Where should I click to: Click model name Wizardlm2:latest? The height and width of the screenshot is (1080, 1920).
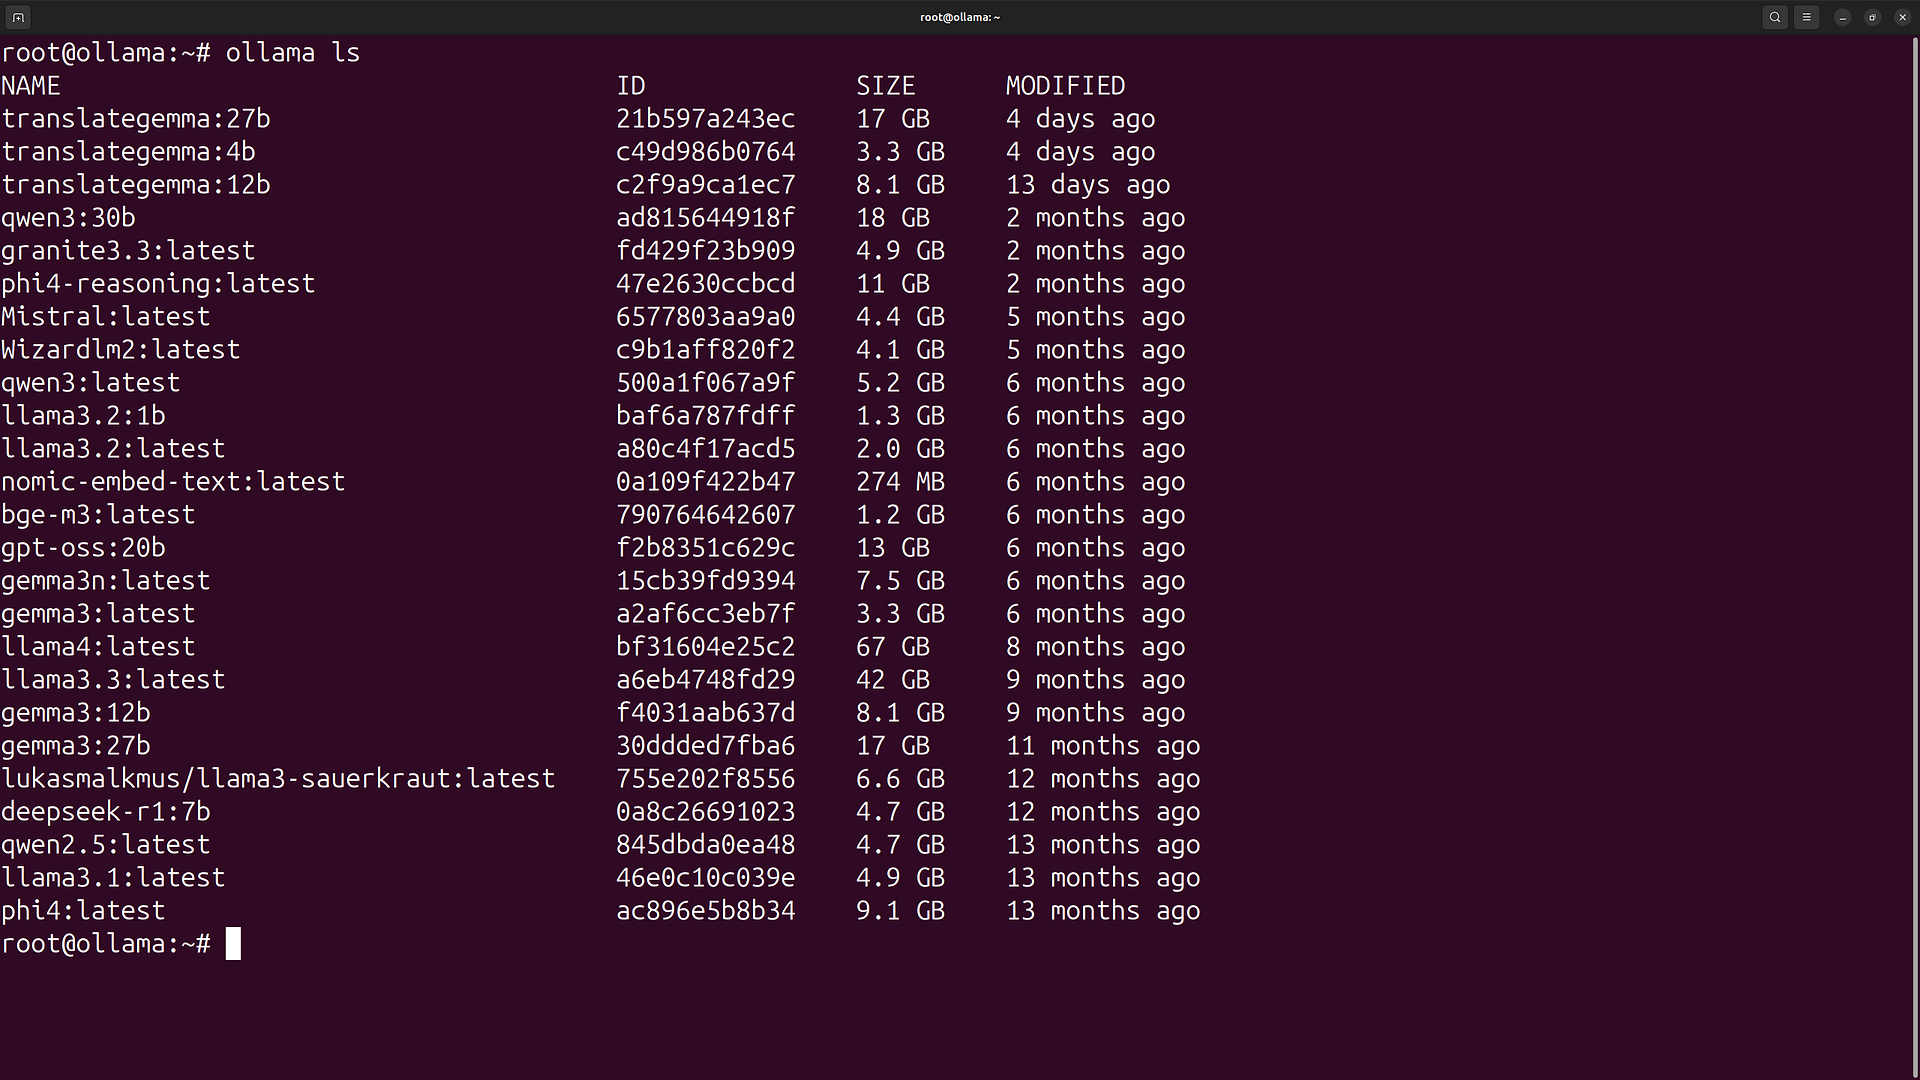point(121,350)
